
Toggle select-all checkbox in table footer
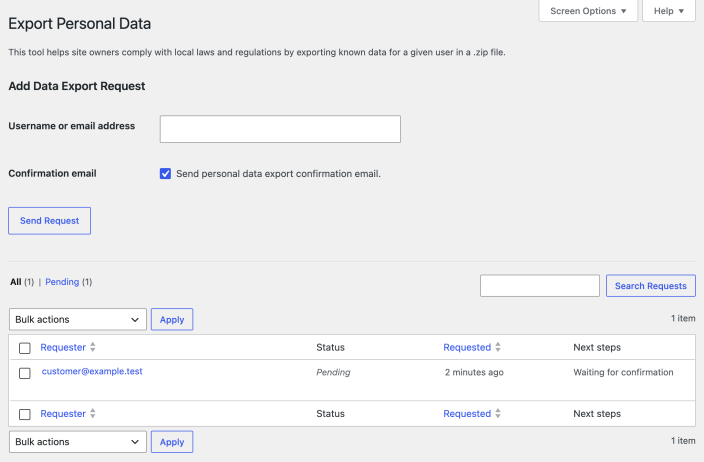25,414
